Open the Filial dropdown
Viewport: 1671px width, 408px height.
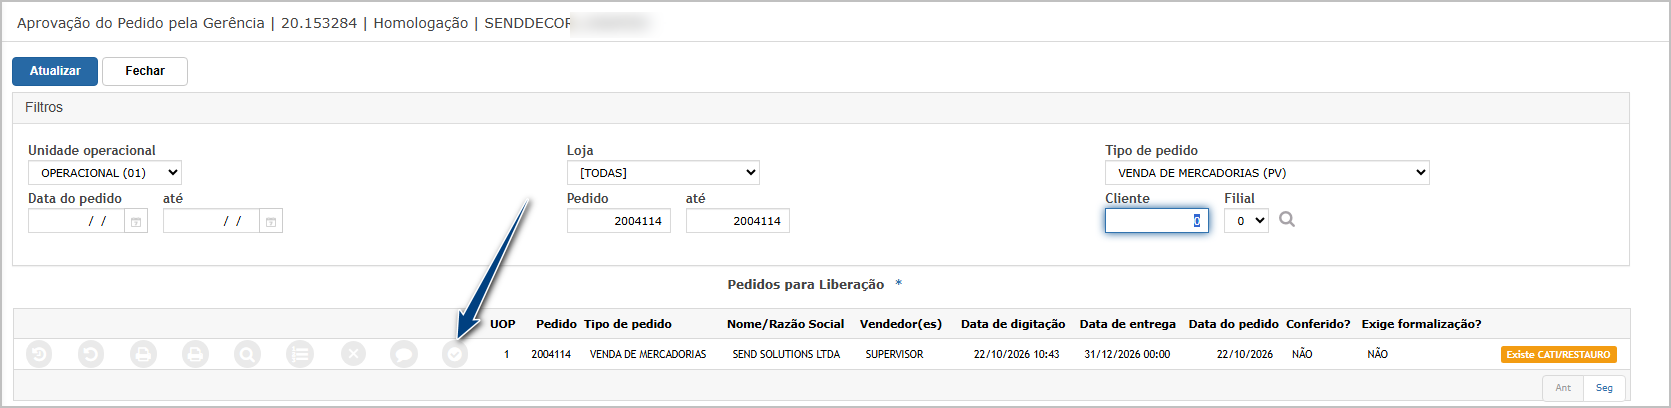tap(1246, 221)
